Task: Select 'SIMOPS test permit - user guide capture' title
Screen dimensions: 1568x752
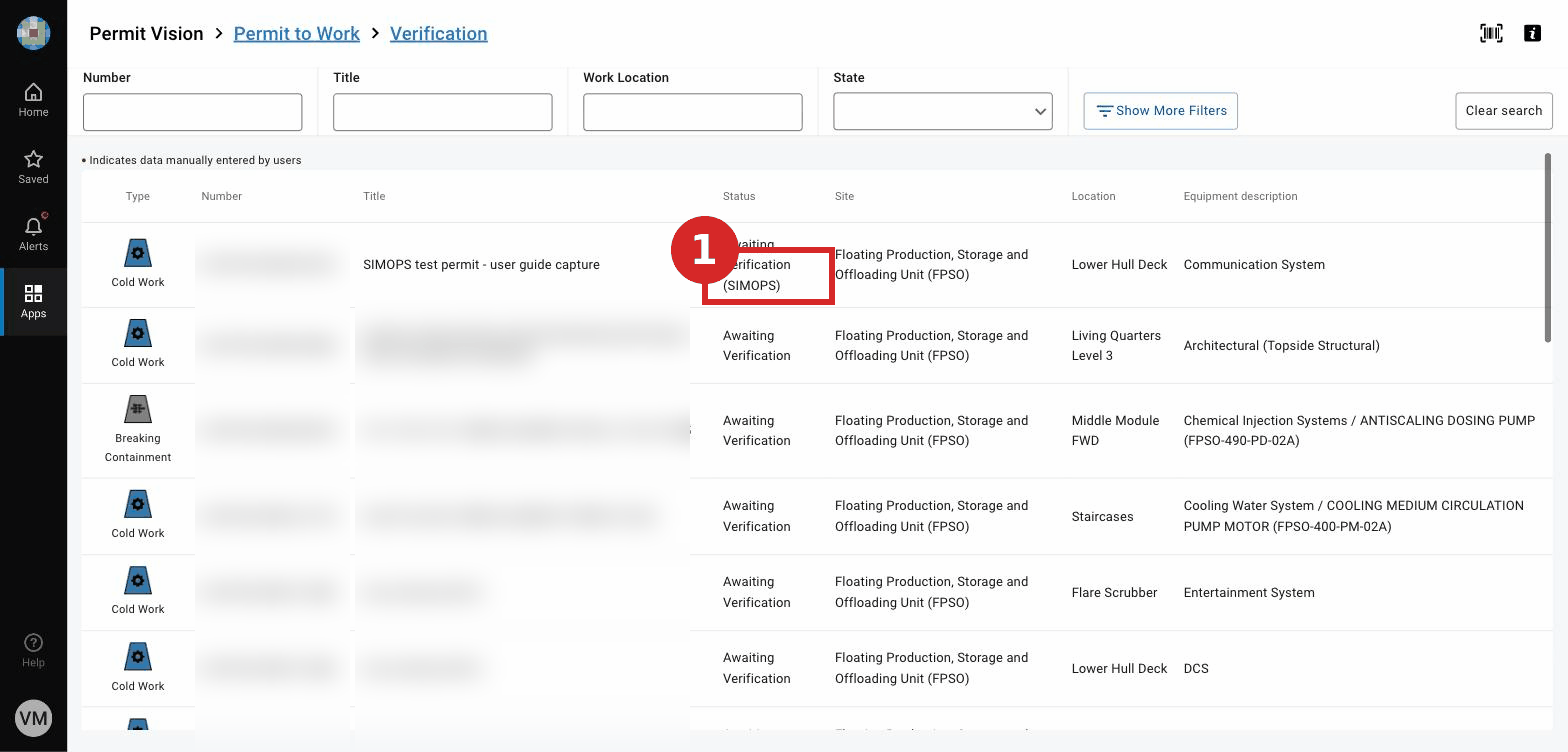Action: click(x=481, y=265)
